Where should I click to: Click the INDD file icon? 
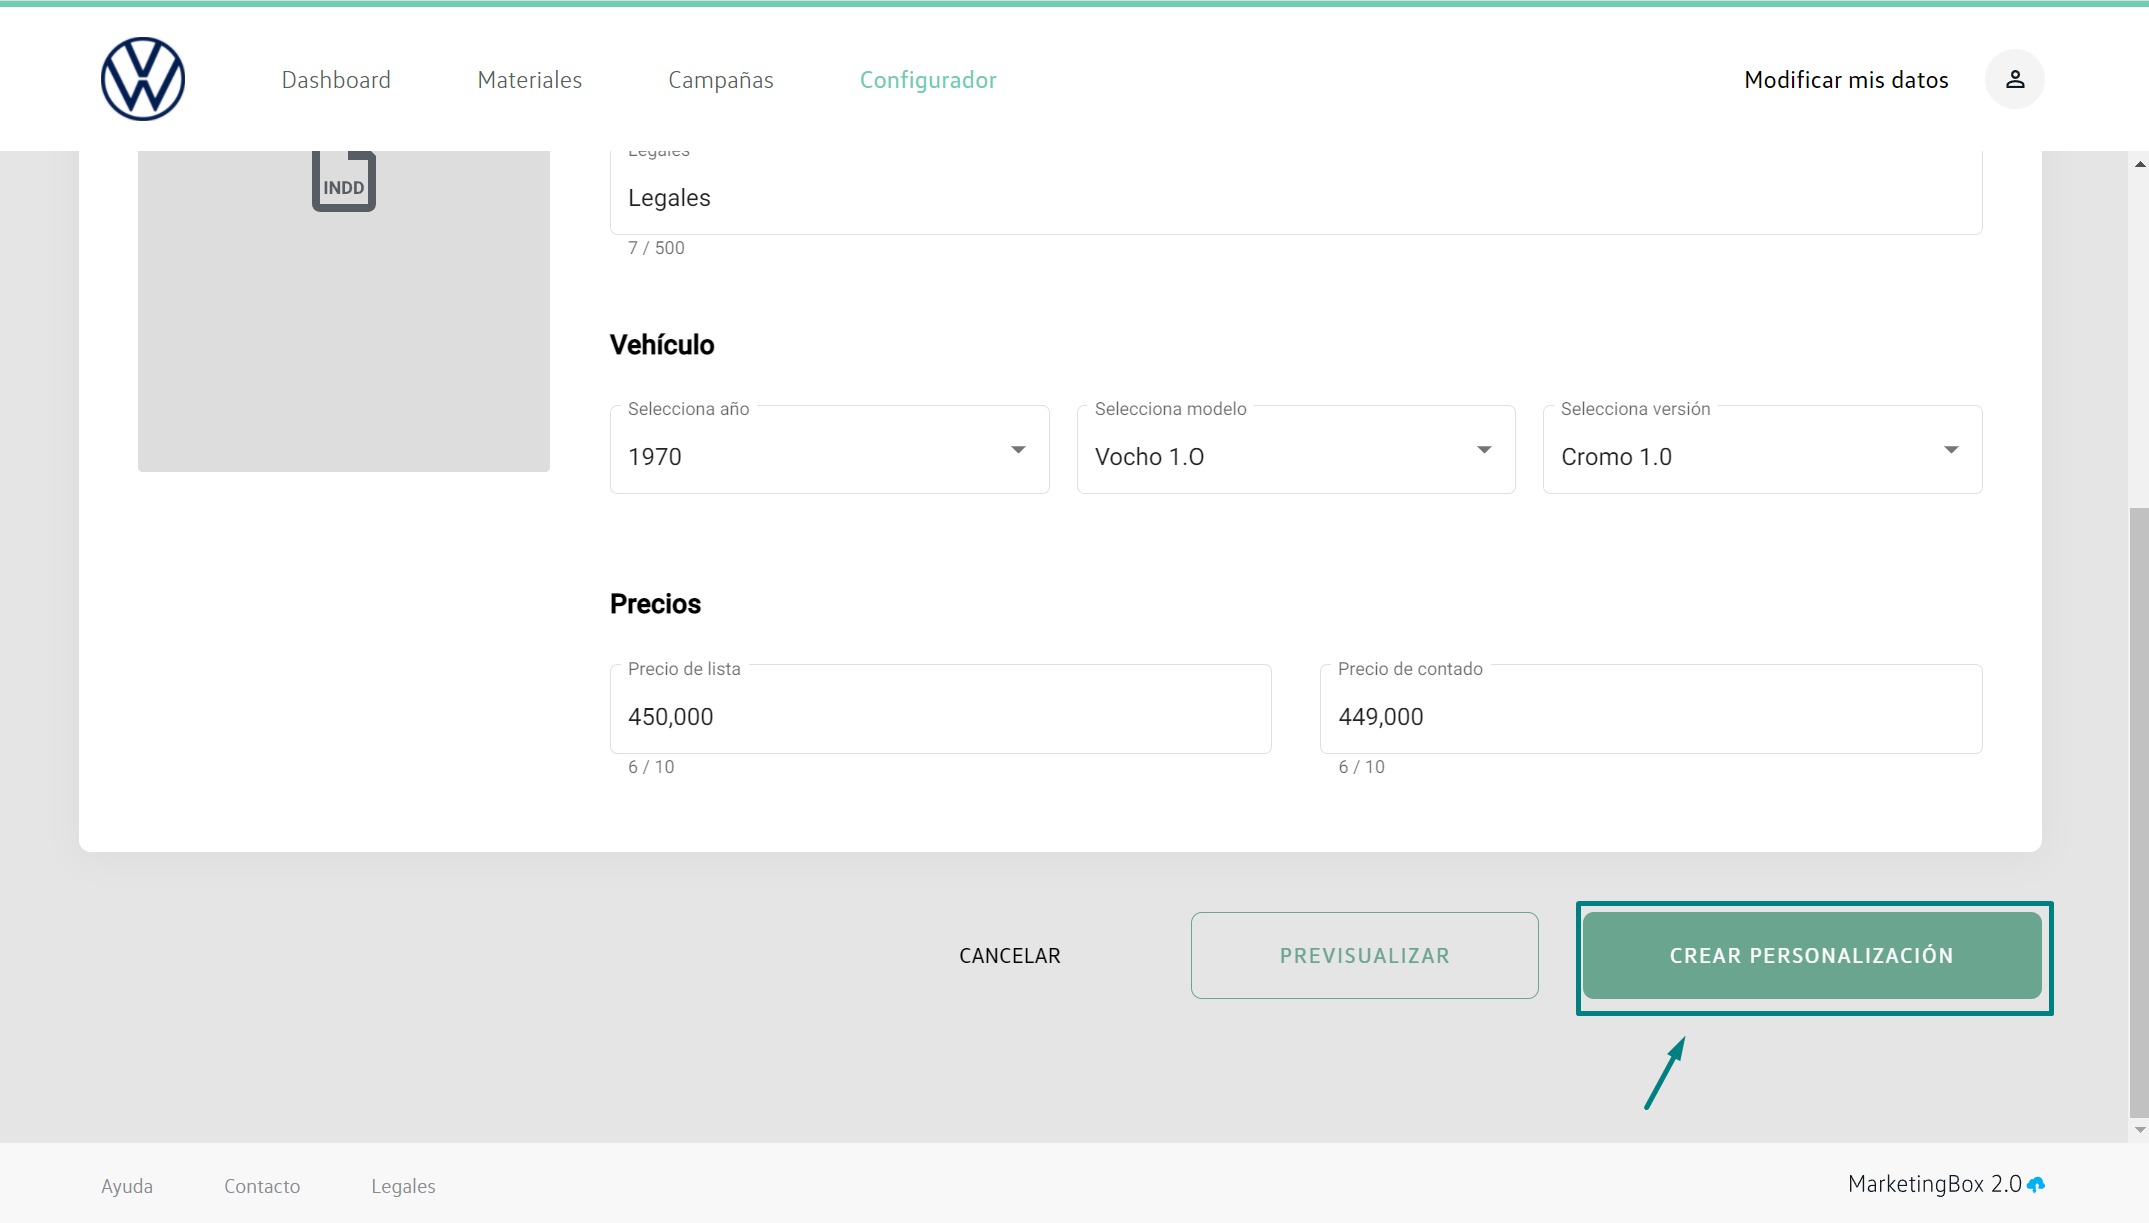(343, 182)
